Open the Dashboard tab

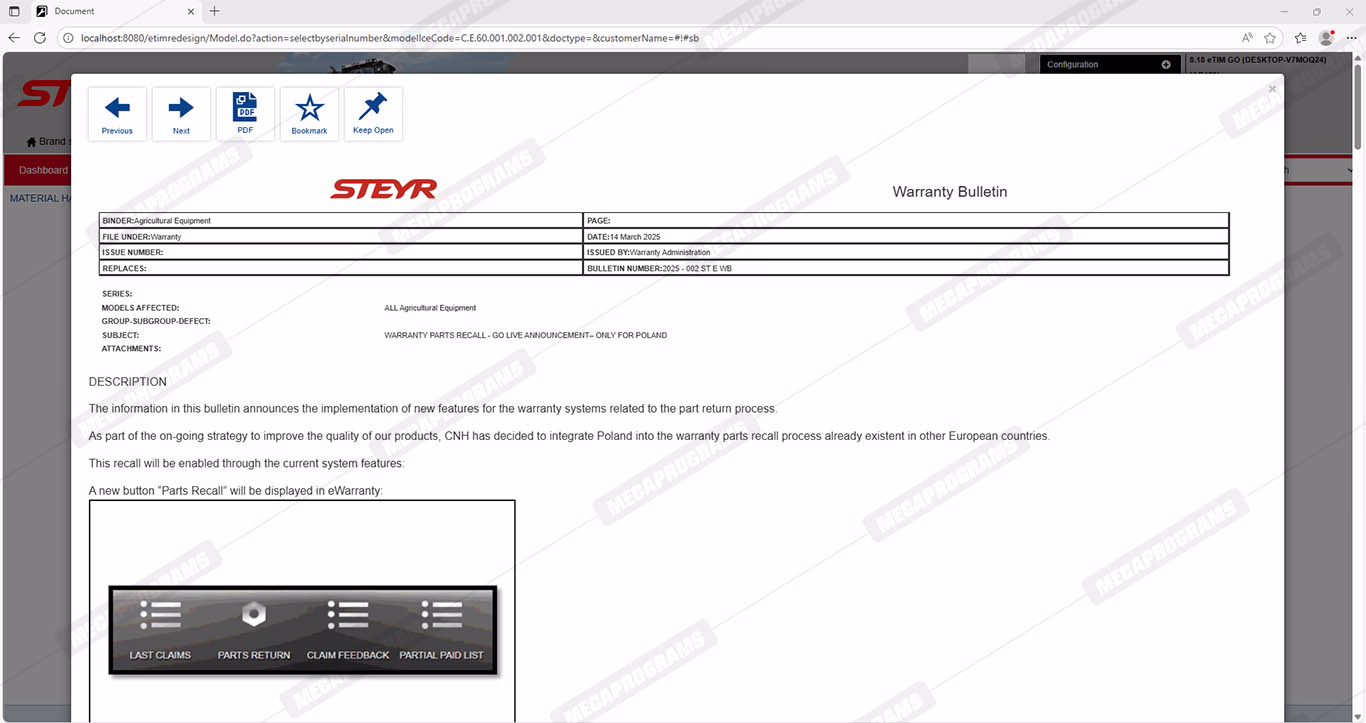pos(43,170)
